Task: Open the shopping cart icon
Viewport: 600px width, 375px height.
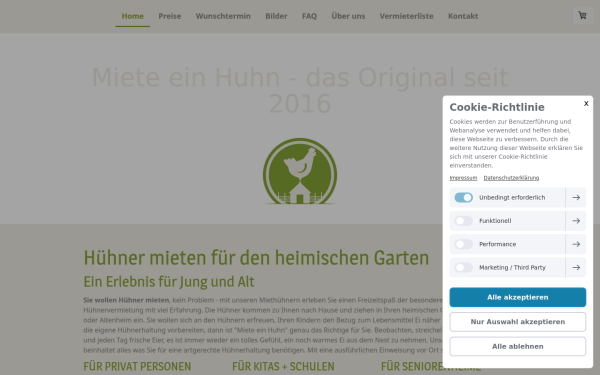Action: pyautogui.click(x=582, y=15)
